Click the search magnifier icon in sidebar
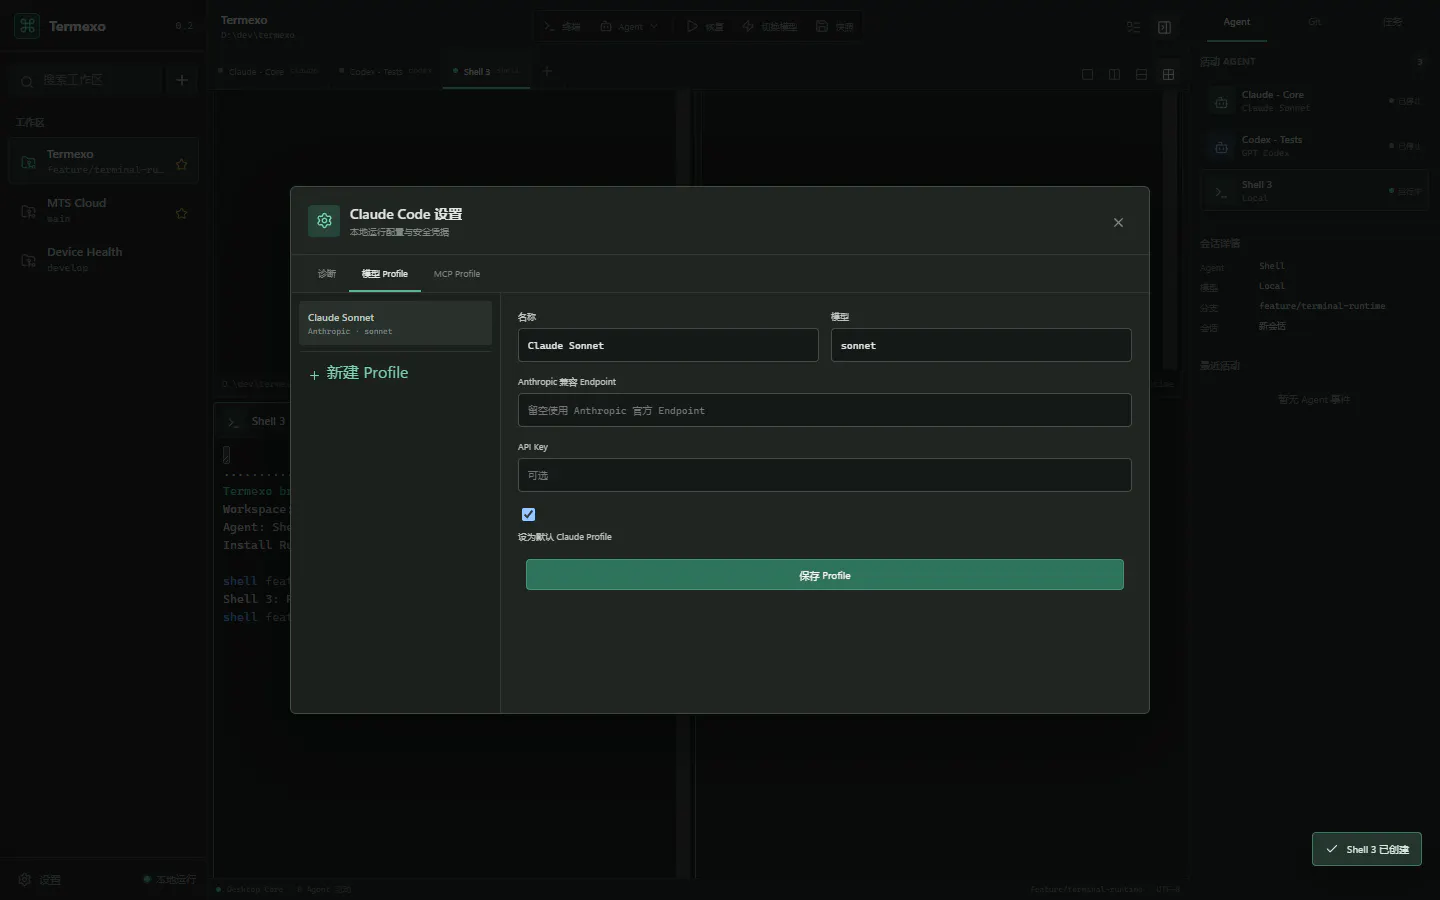 coord(27,81)
